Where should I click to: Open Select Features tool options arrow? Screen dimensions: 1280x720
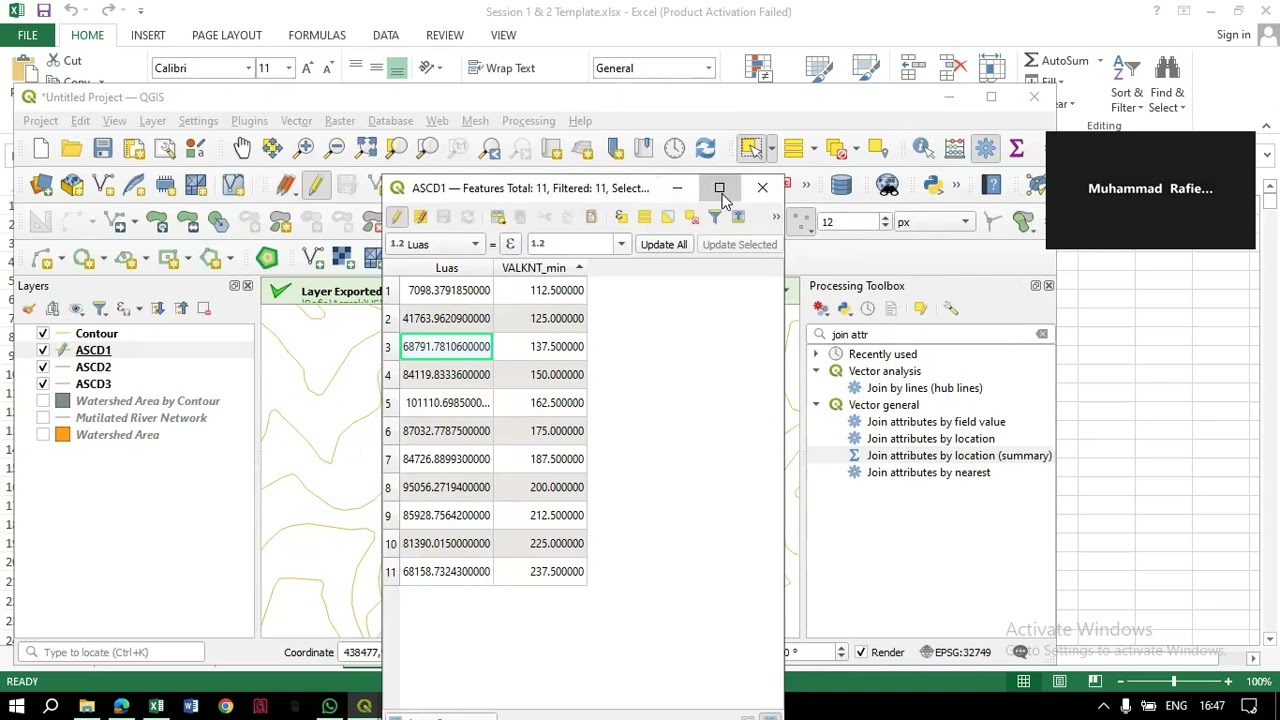pyautogui.click(x=771, y=149)
